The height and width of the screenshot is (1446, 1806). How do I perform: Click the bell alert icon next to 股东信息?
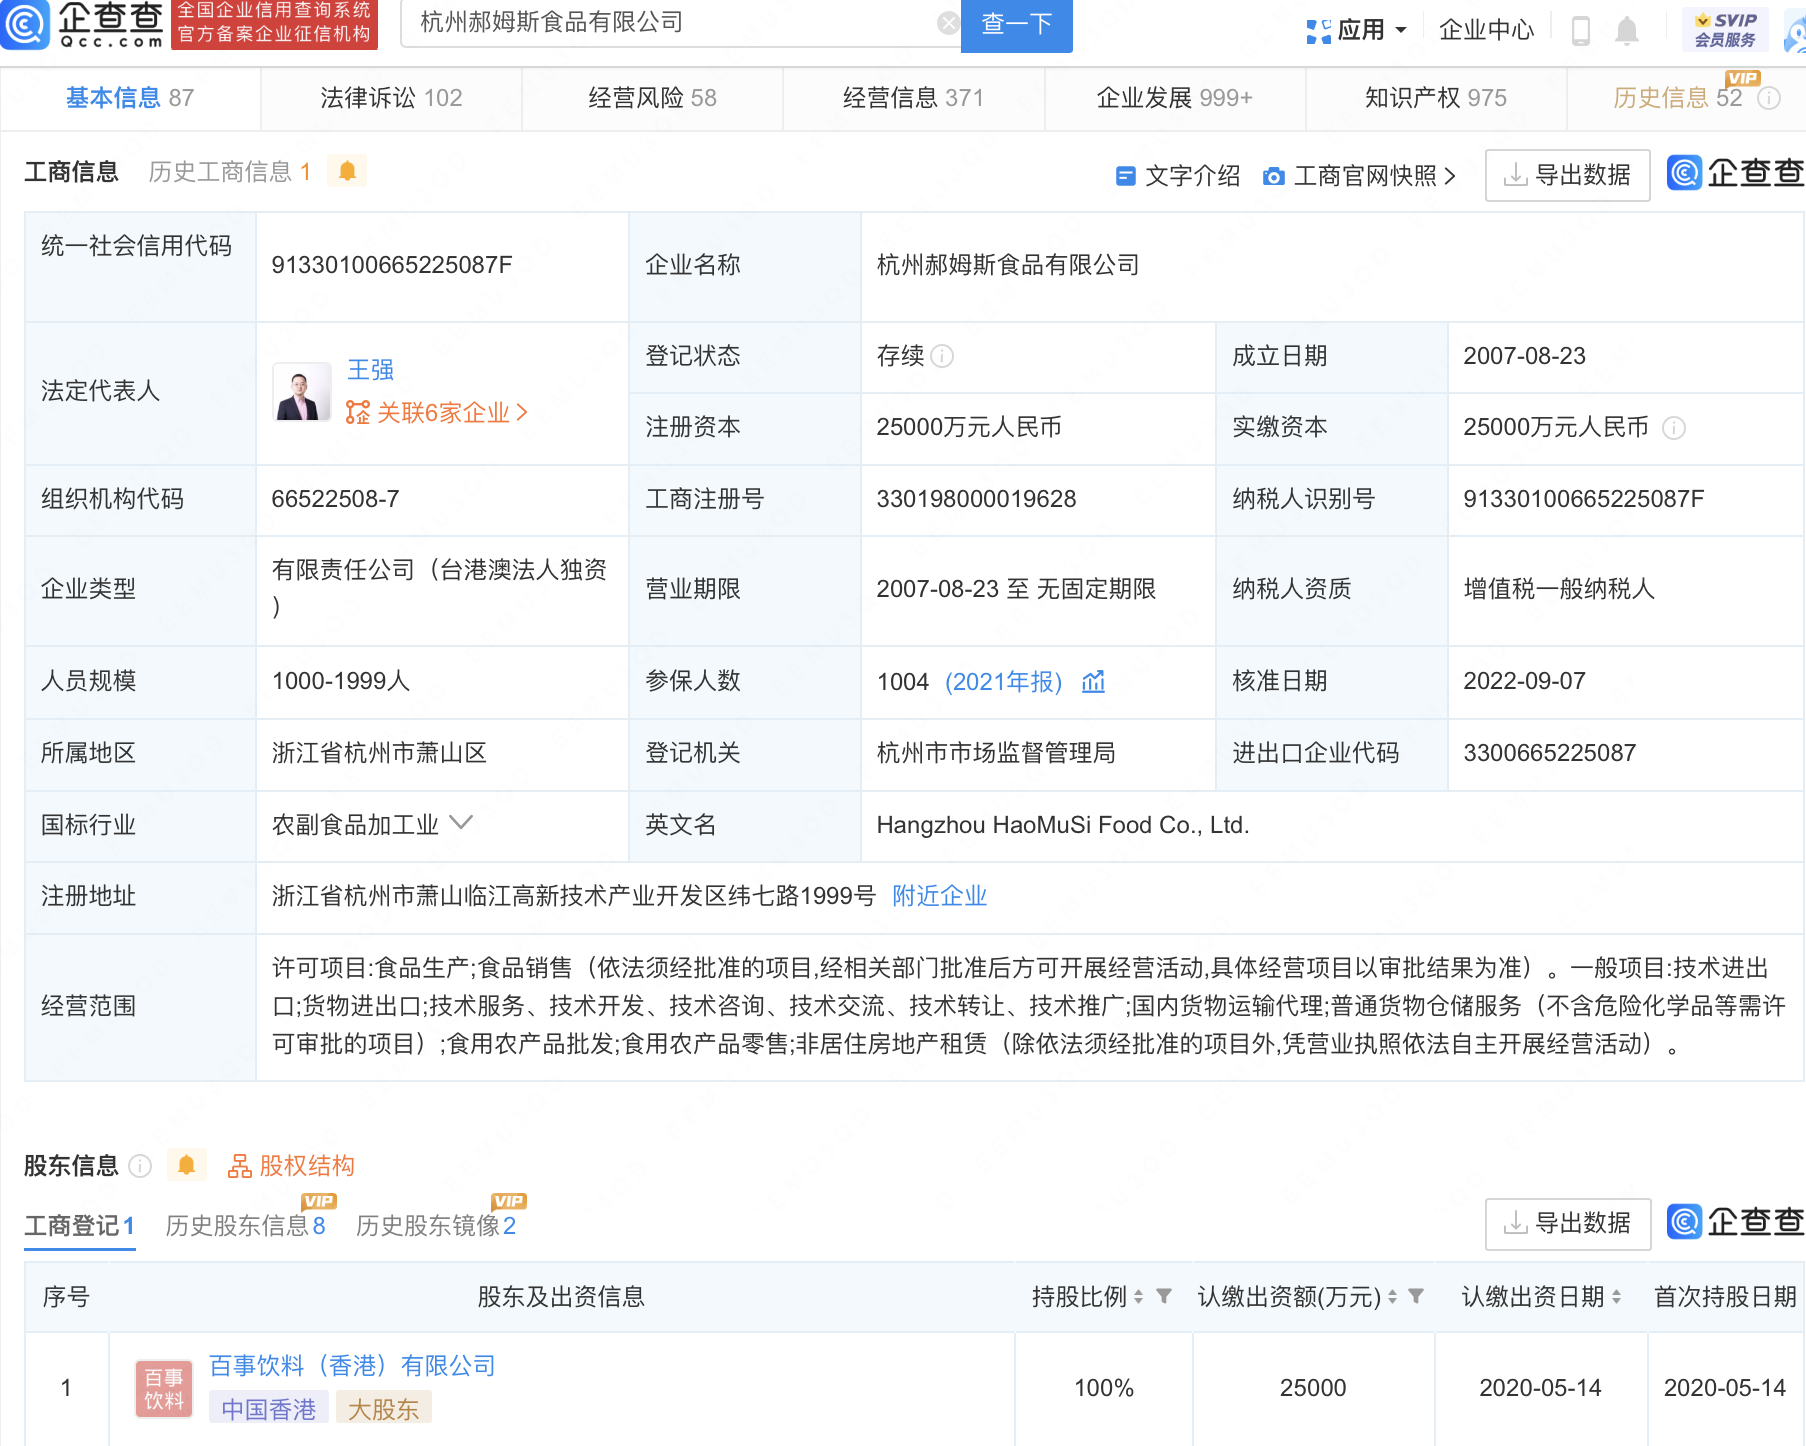click(x=186, y=1165)
